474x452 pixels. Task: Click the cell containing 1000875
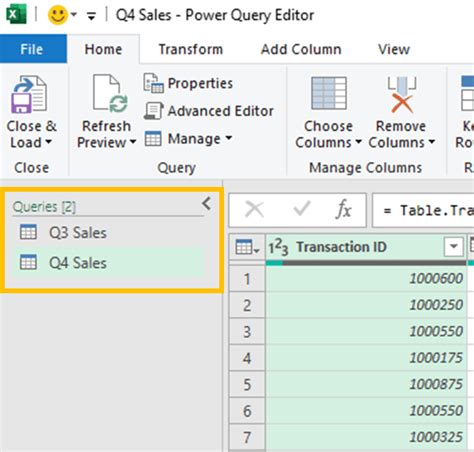(x=366, y=384)
